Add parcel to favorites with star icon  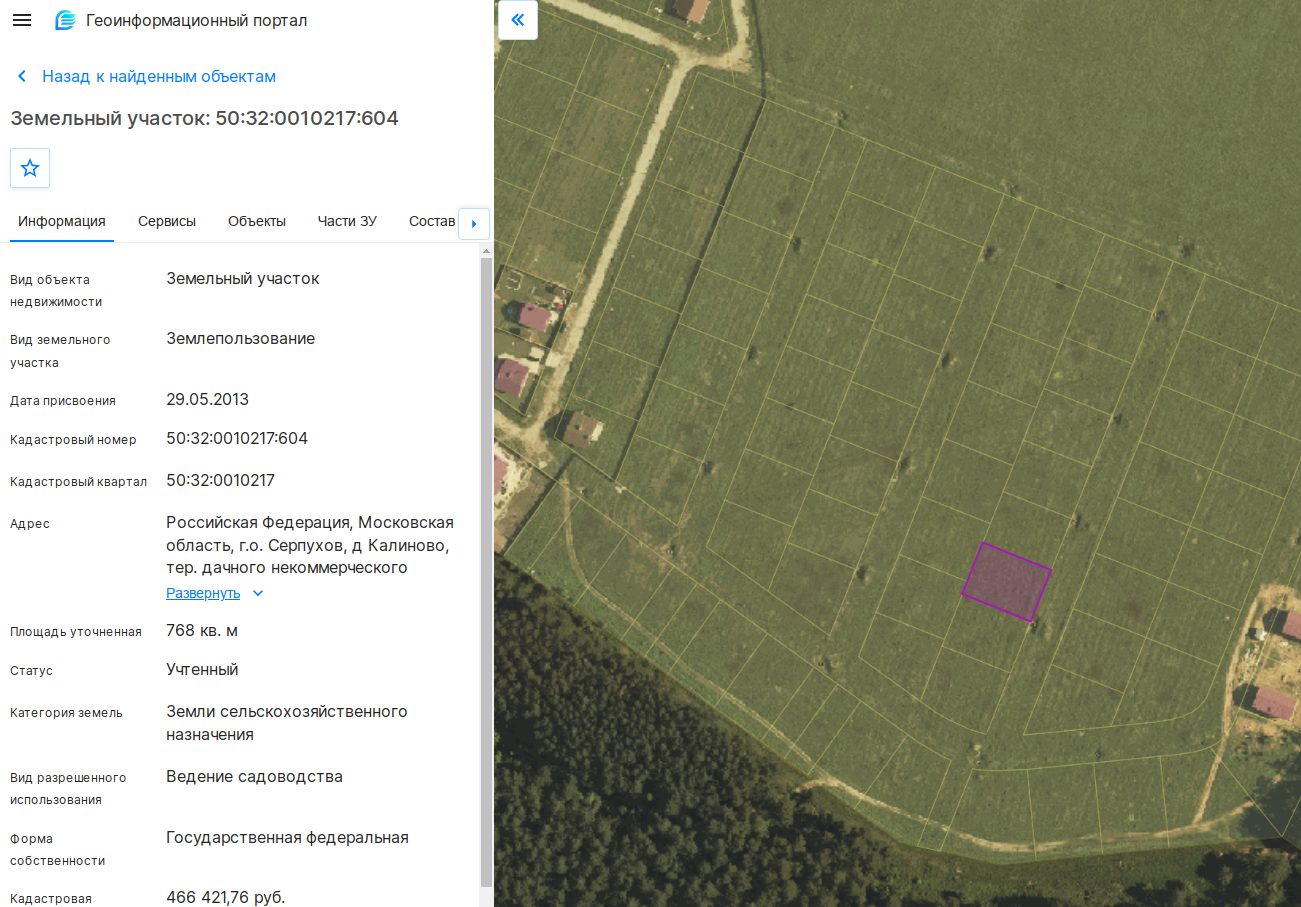[x=30, y=168]
